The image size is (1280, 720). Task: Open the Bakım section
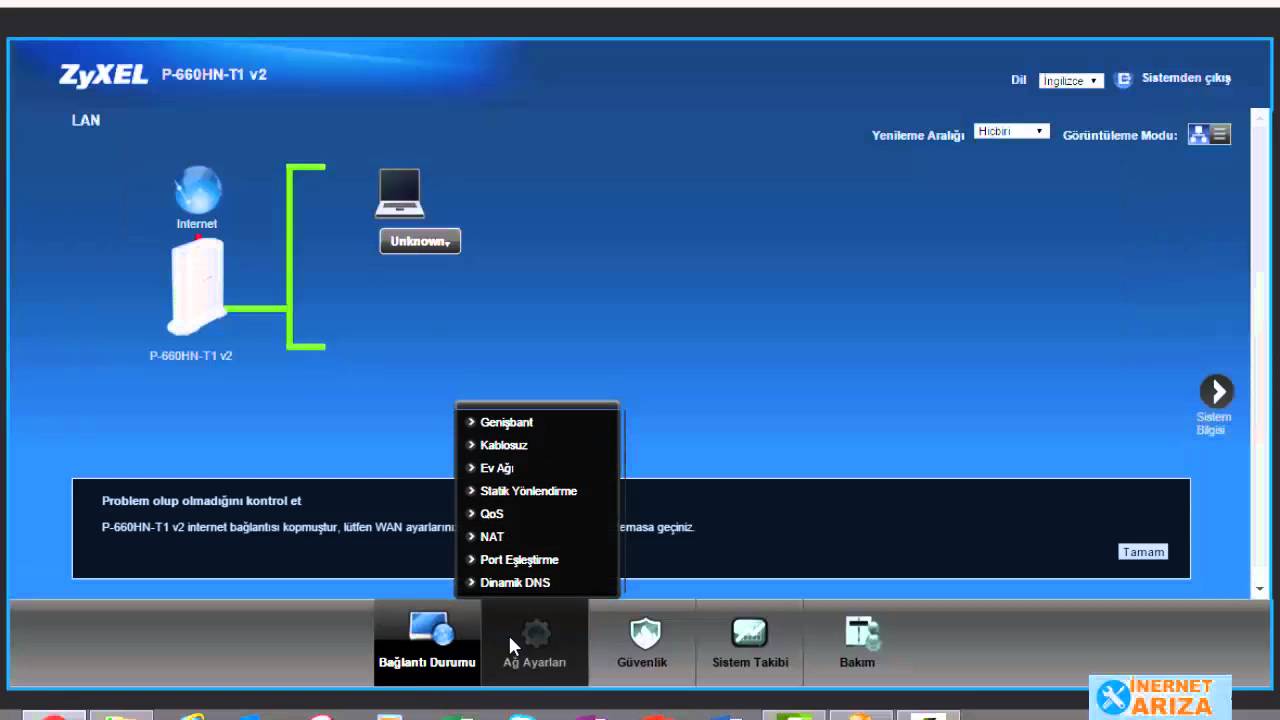(x=857, y=642)
